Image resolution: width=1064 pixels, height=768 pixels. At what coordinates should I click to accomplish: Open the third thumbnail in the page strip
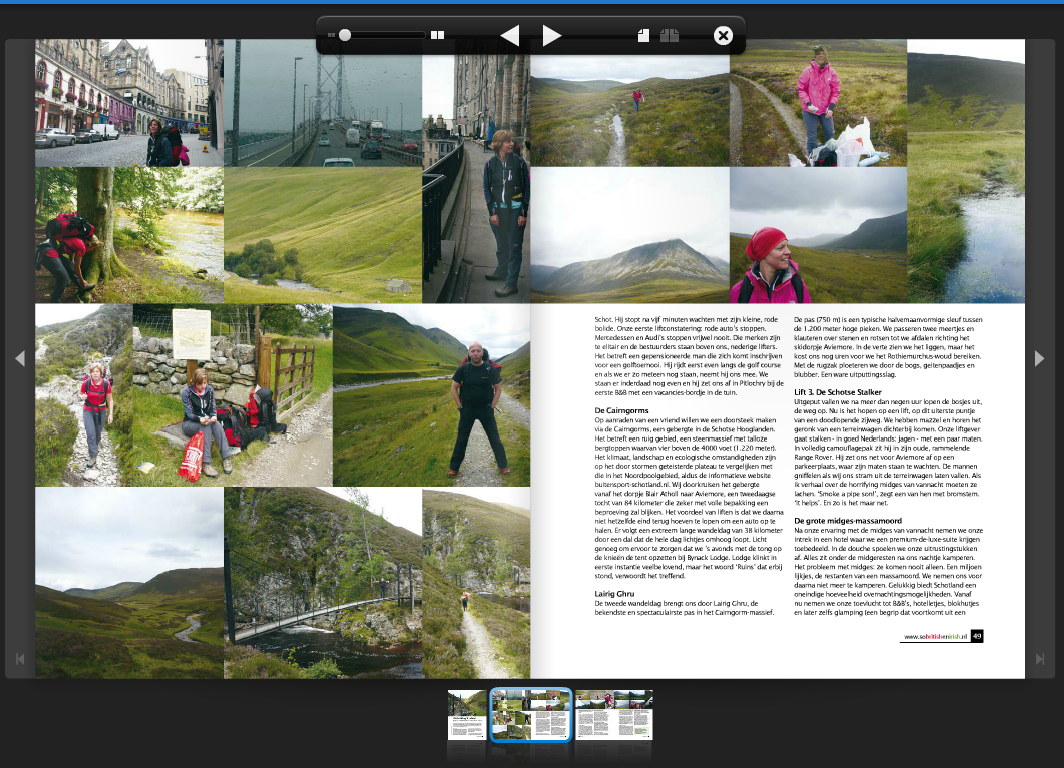click(x=613, y=714)
